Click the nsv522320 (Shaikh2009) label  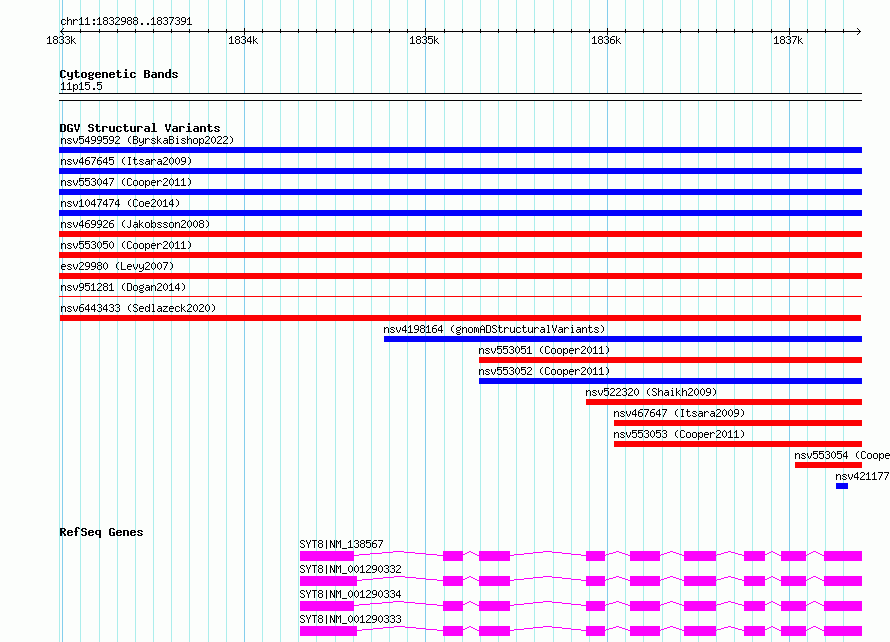[651, 392]
